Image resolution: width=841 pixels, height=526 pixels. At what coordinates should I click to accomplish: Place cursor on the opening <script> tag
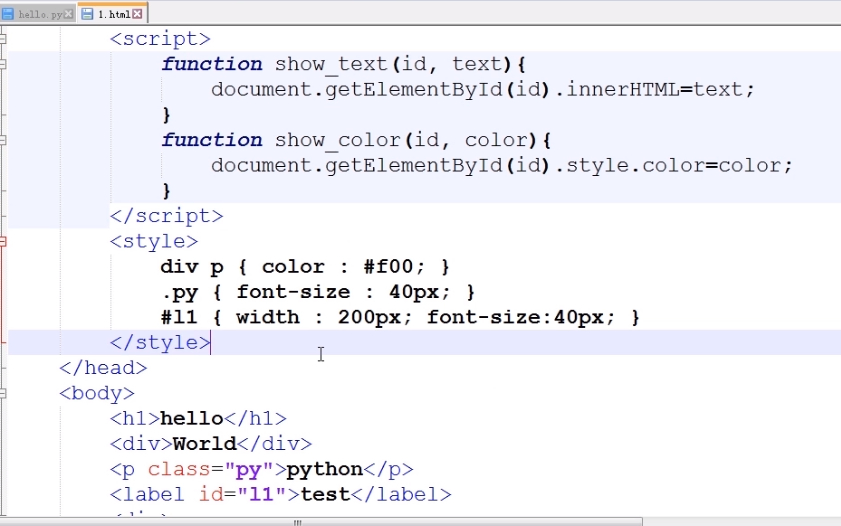pyautogui.click(x=160, y=39)
